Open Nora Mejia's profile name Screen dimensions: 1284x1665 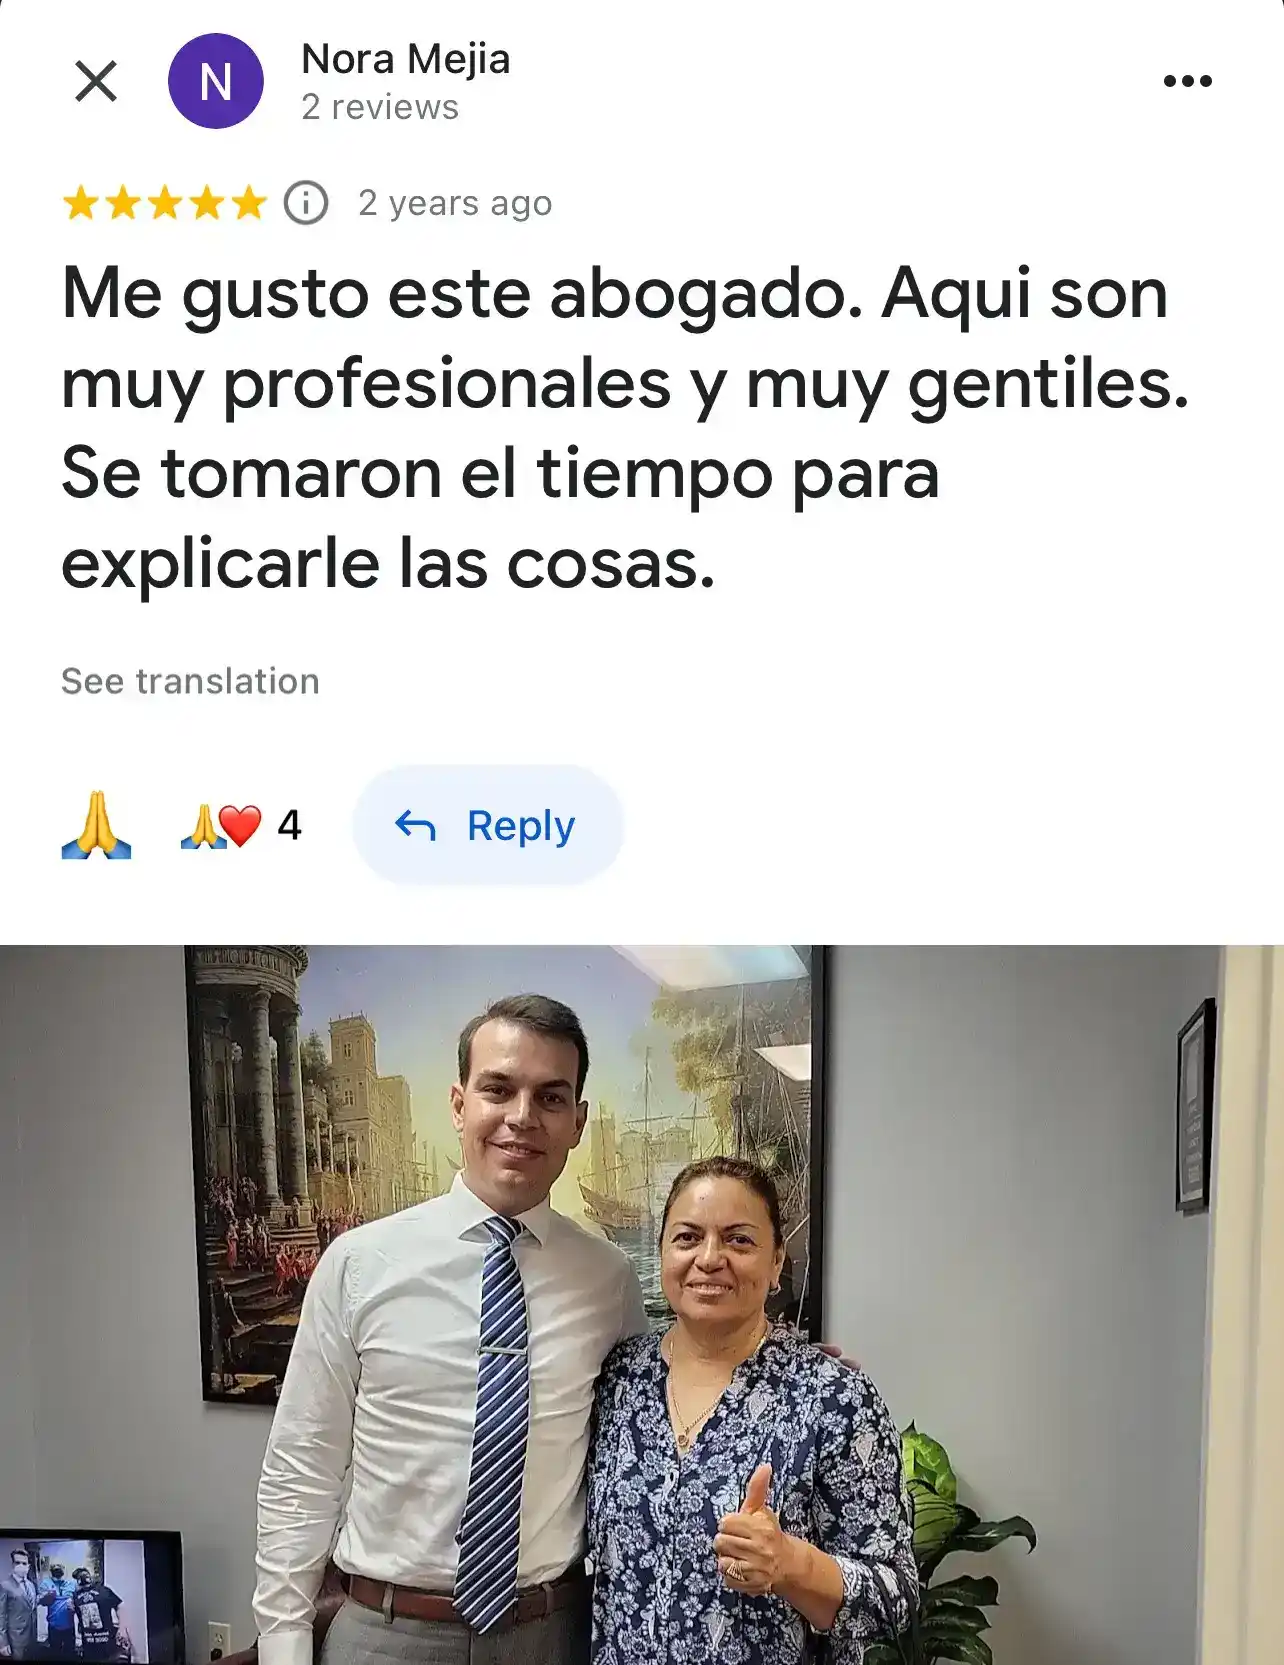pos(406,59)
